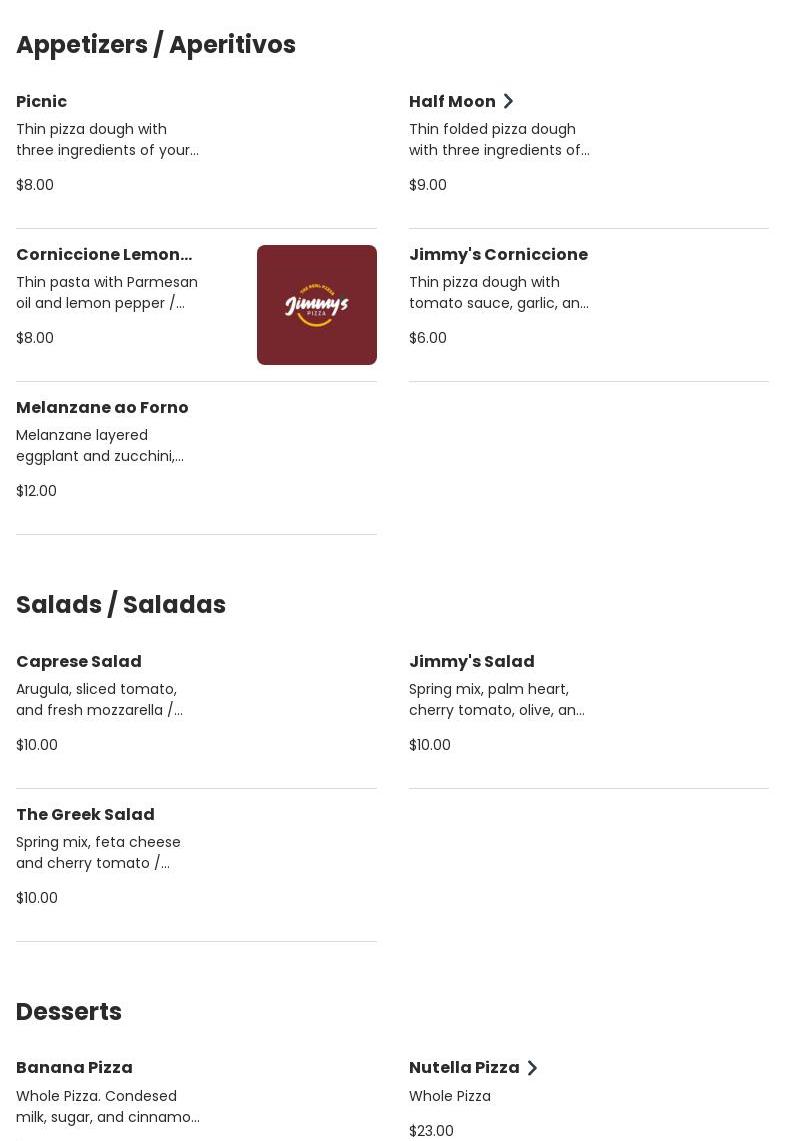785x1141 pixels.
Task: Click the Jimmy's Pizza logo thumbnail
Action: click(x=316, y=305)
